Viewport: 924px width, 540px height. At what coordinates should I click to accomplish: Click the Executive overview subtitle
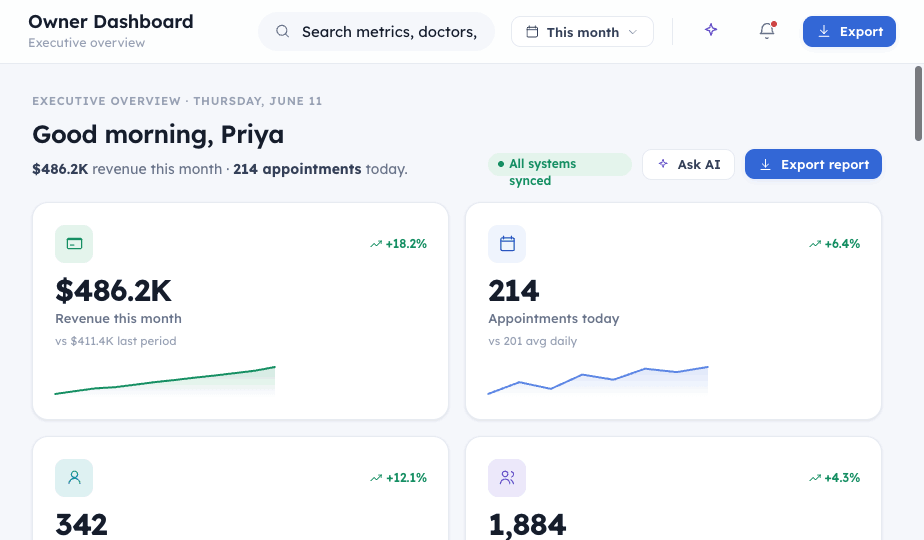click(87, 42)
